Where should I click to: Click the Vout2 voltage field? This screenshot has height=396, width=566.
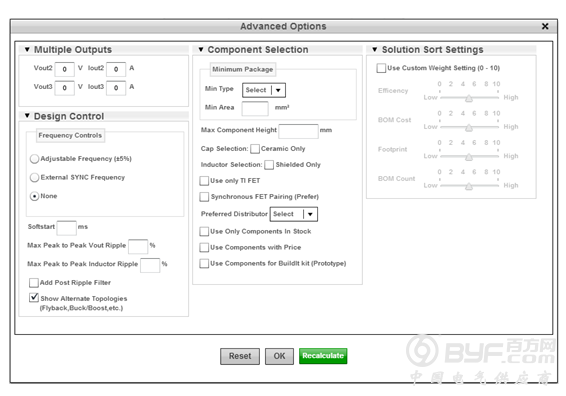pyautogui.click(x=65, y=69)
